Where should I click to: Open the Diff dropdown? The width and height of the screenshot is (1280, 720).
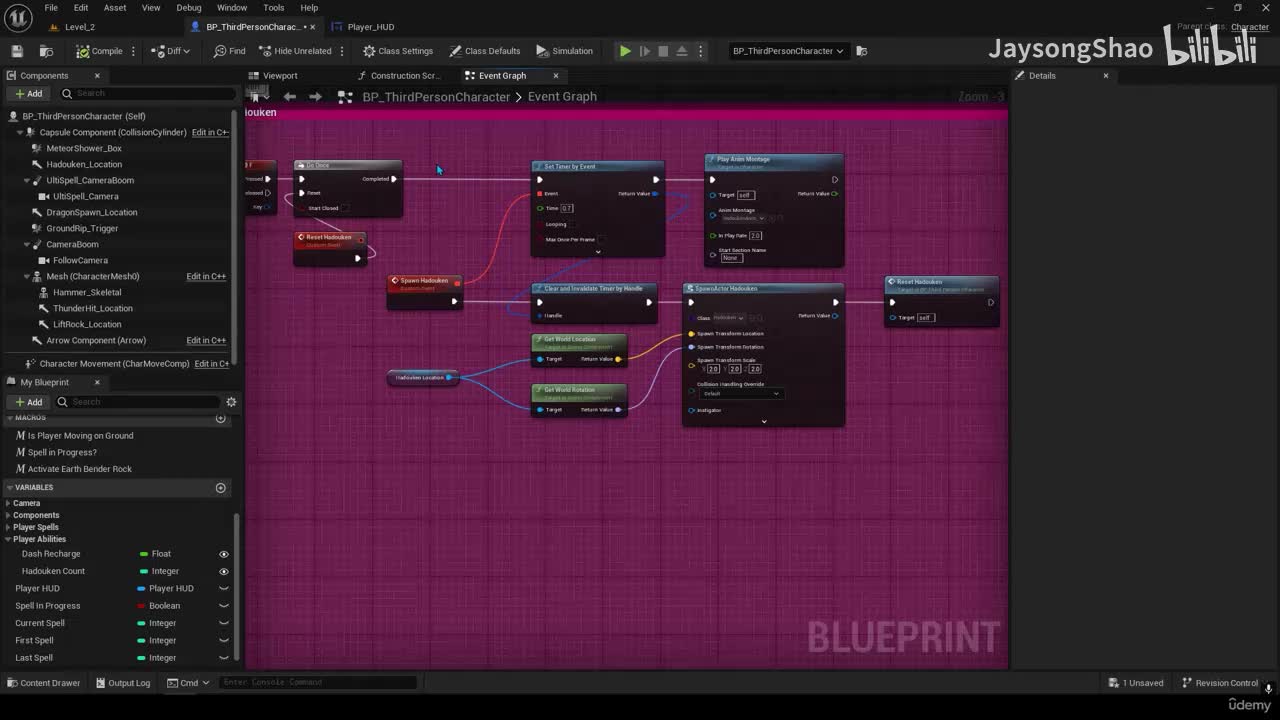point(171,51)
